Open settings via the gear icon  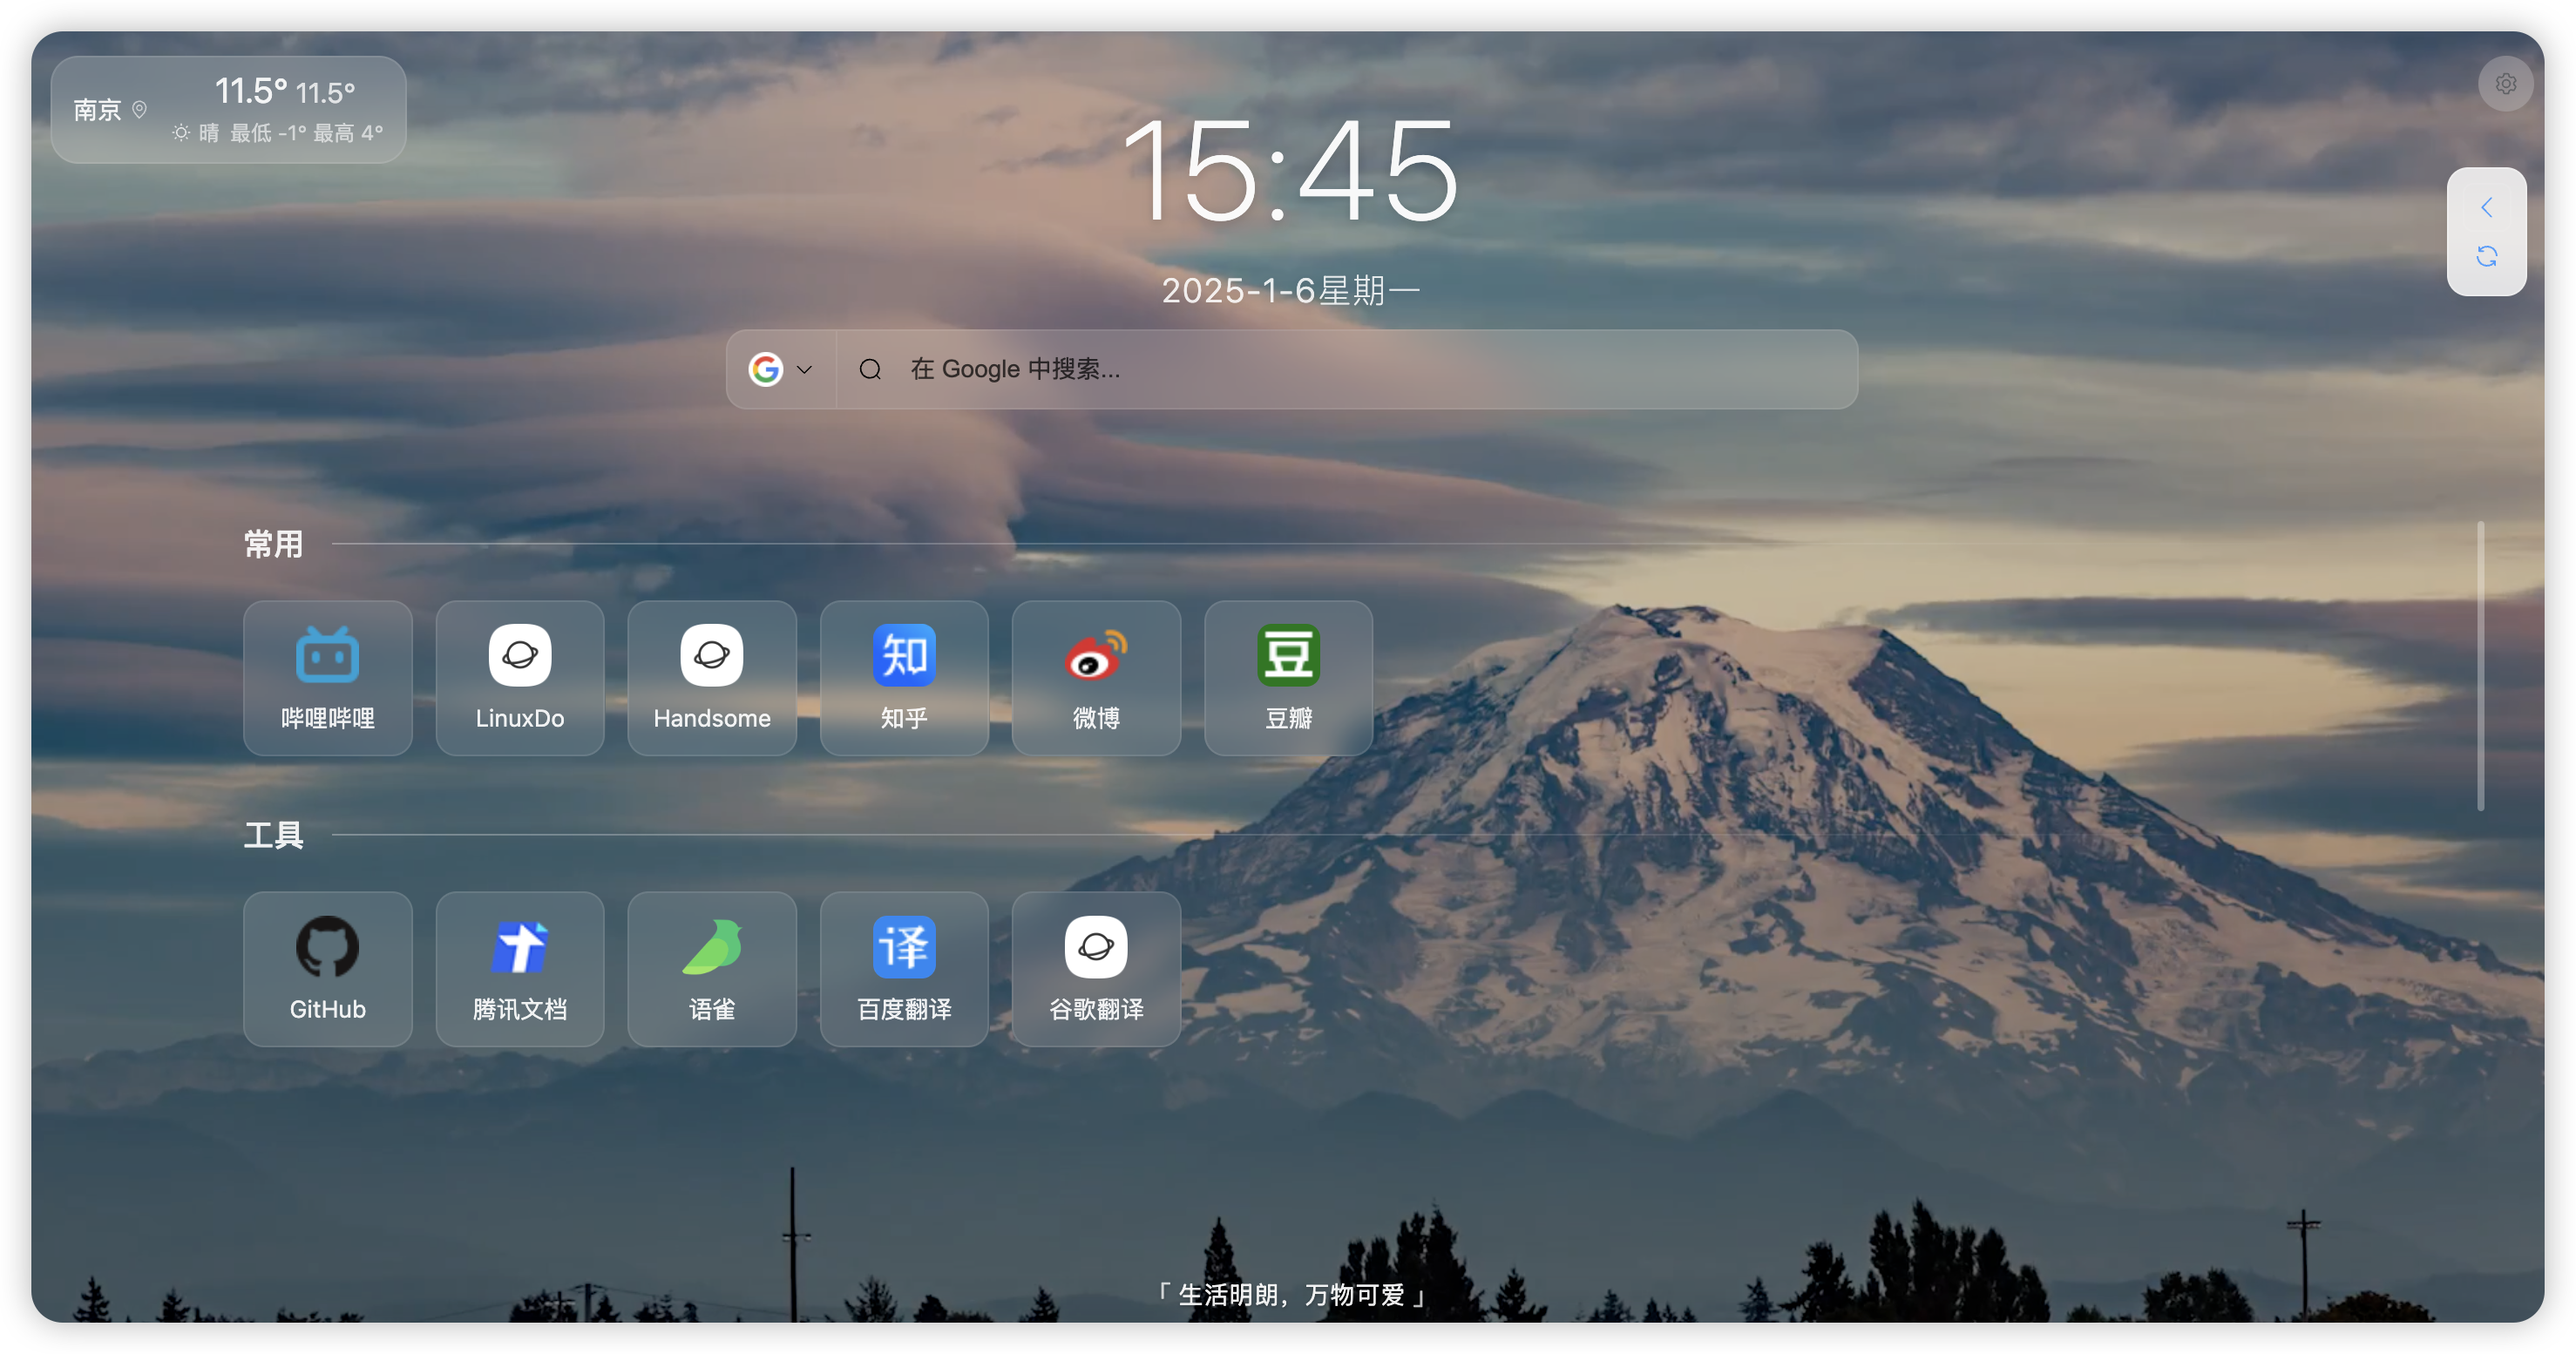pos(2505,84)
